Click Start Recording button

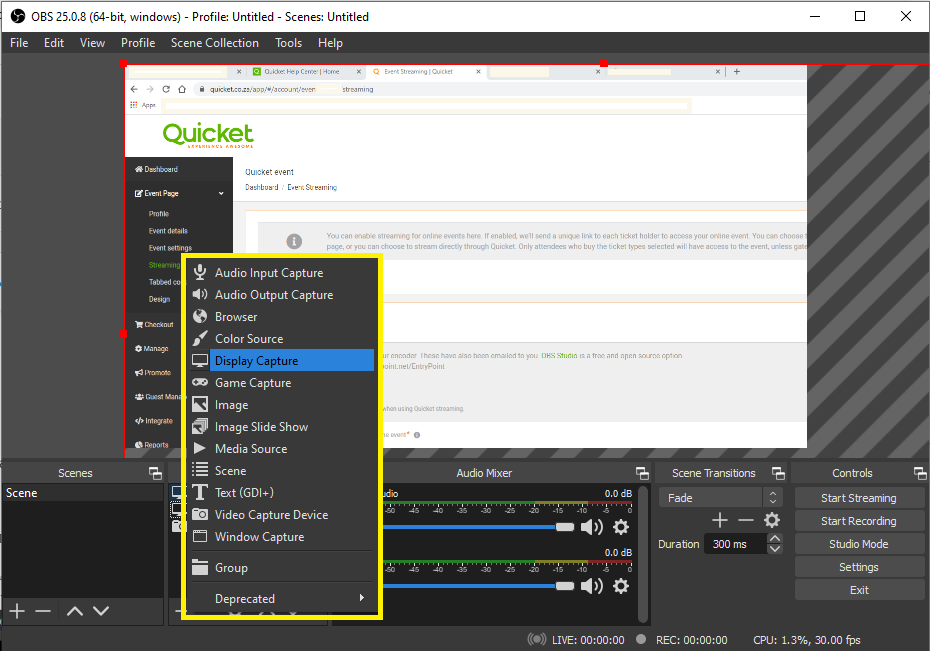pos(858,521)
